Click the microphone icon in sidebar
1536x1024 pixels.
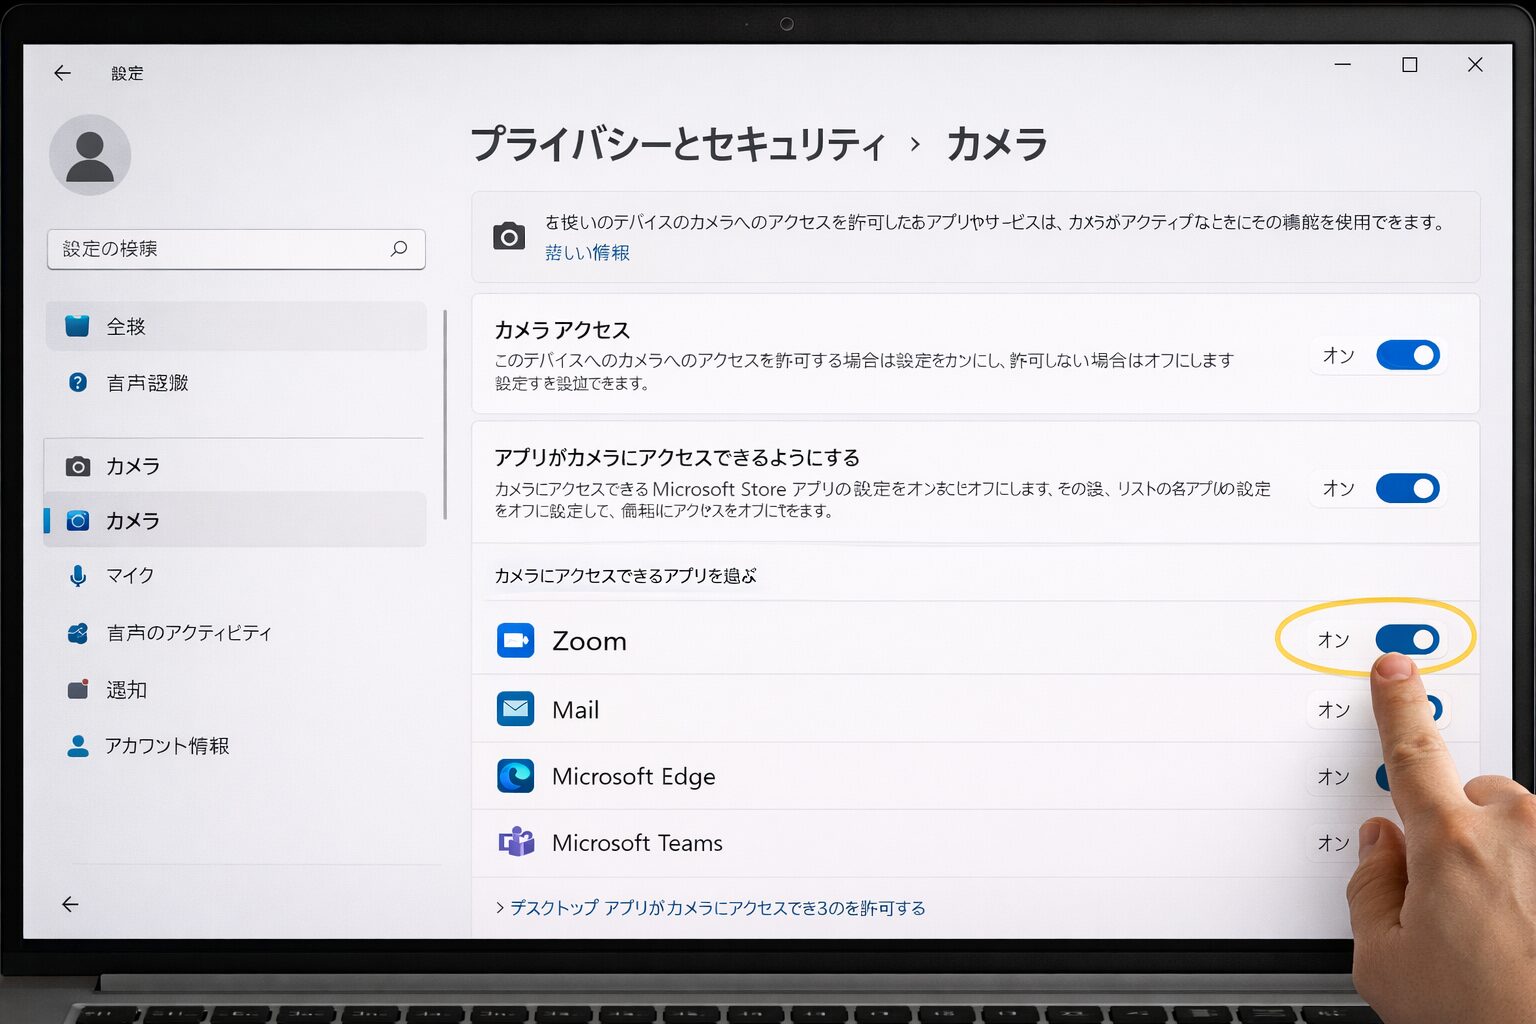click(78, 576)
